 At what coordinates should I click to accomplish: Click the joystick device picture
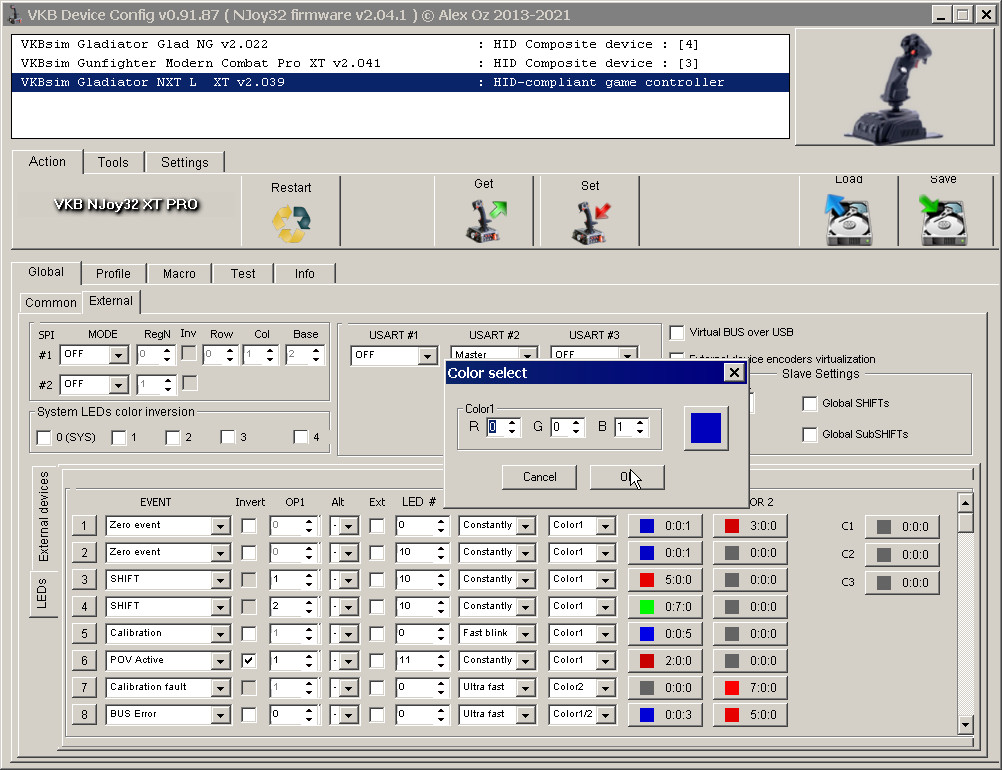click(x=895, y=87)
